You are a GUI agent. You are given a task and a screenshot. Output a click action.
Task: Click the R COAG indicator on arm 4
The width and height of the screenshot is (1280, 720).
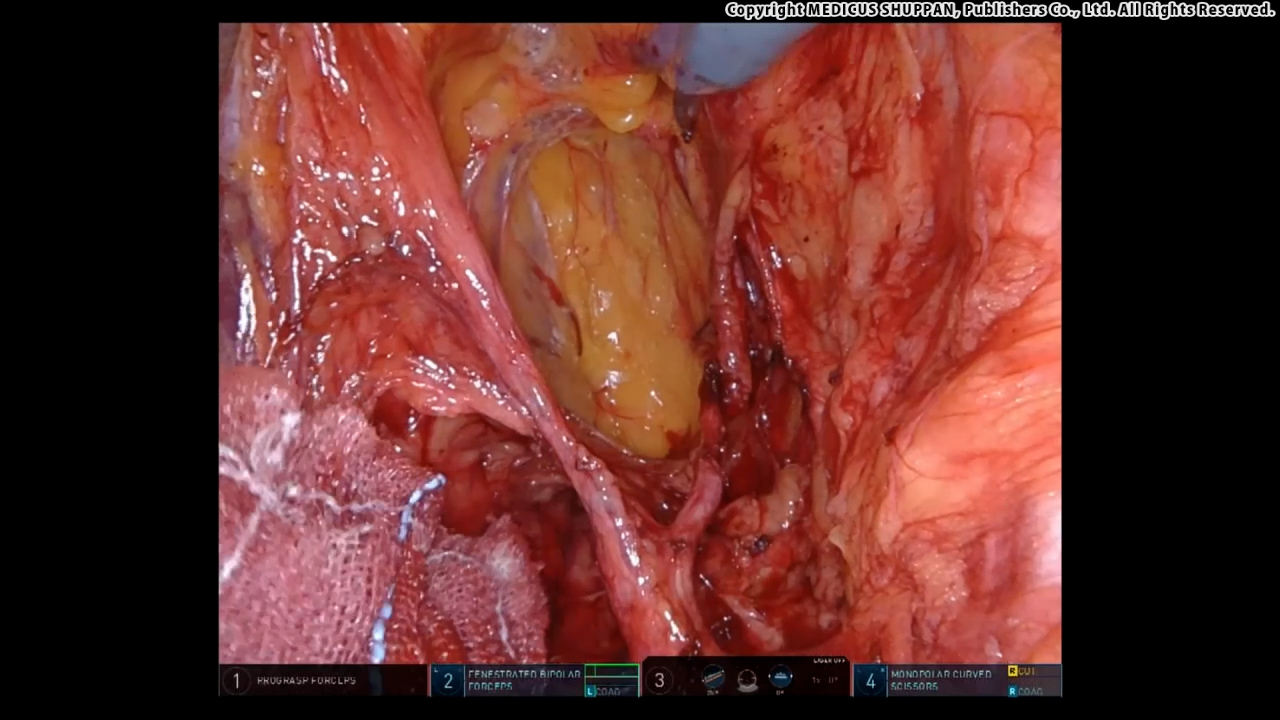click(x=1028, y=691)
